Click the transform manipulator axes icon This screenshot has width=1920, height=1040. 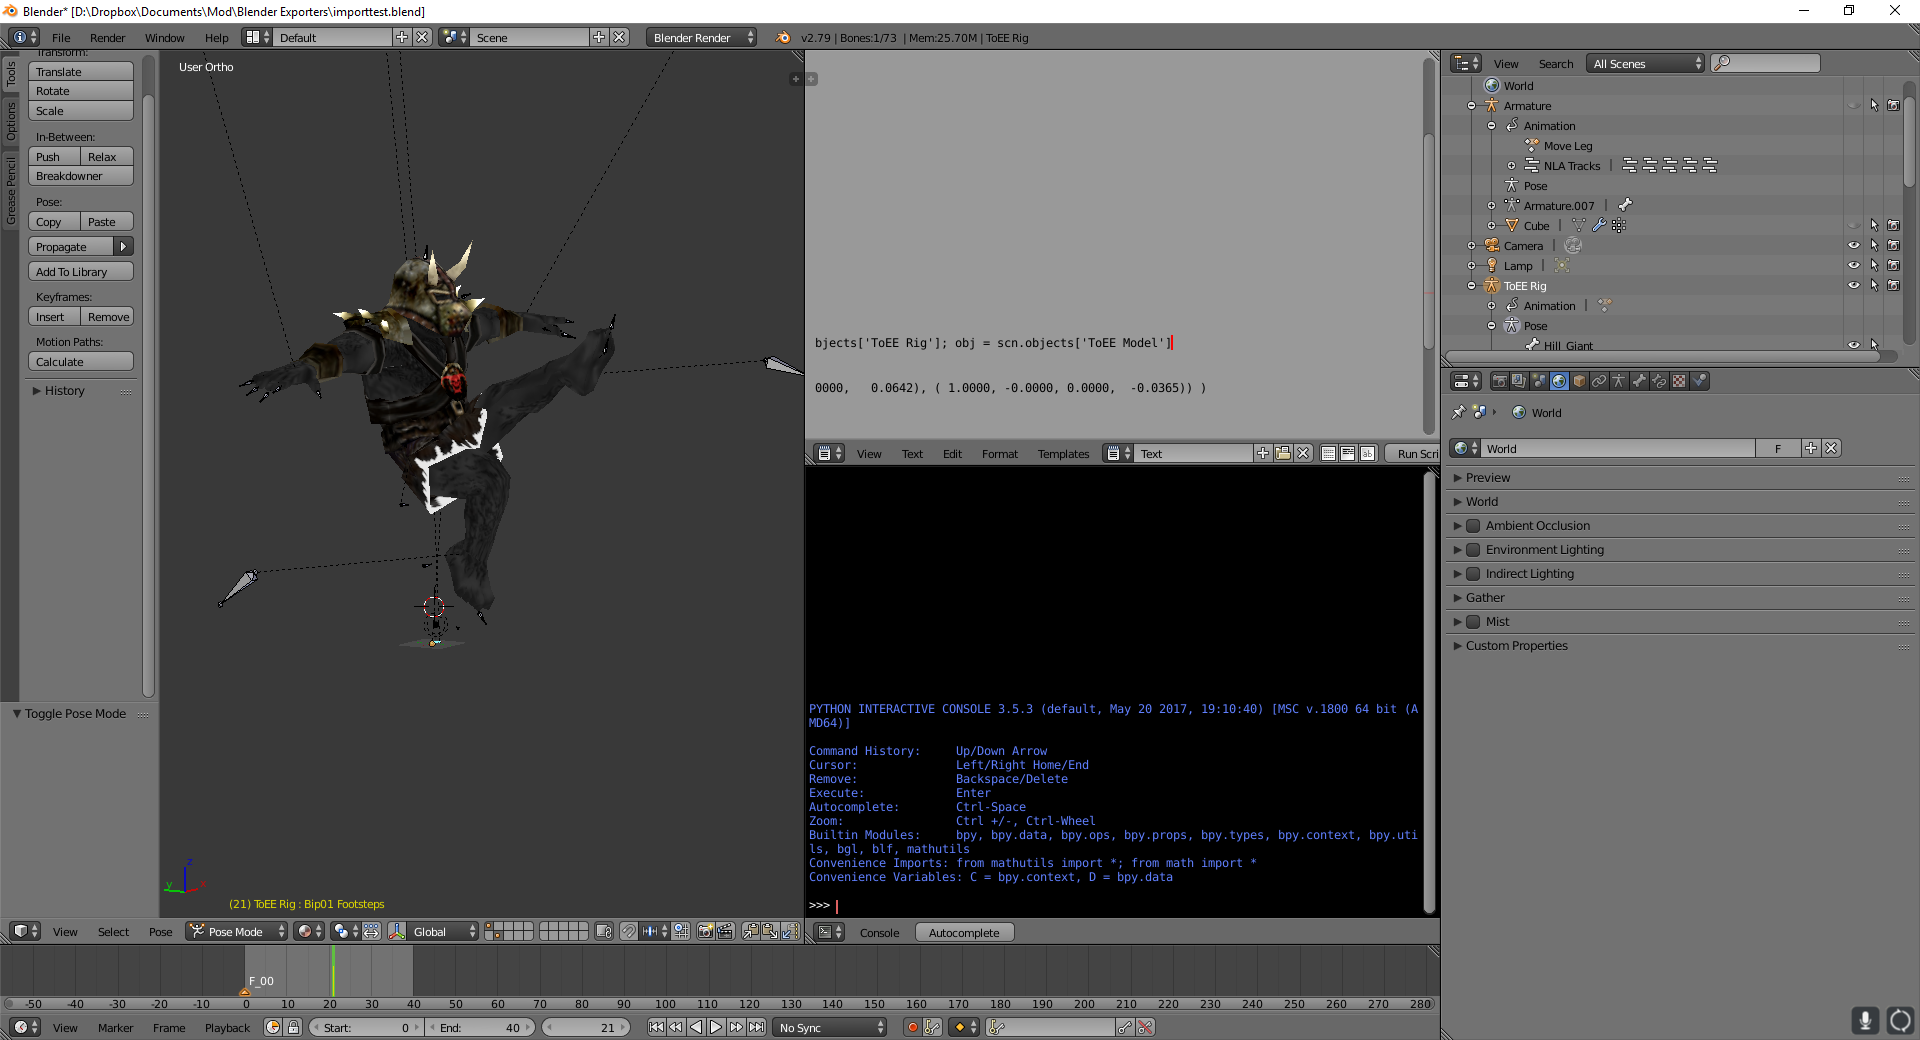[397, 931]
